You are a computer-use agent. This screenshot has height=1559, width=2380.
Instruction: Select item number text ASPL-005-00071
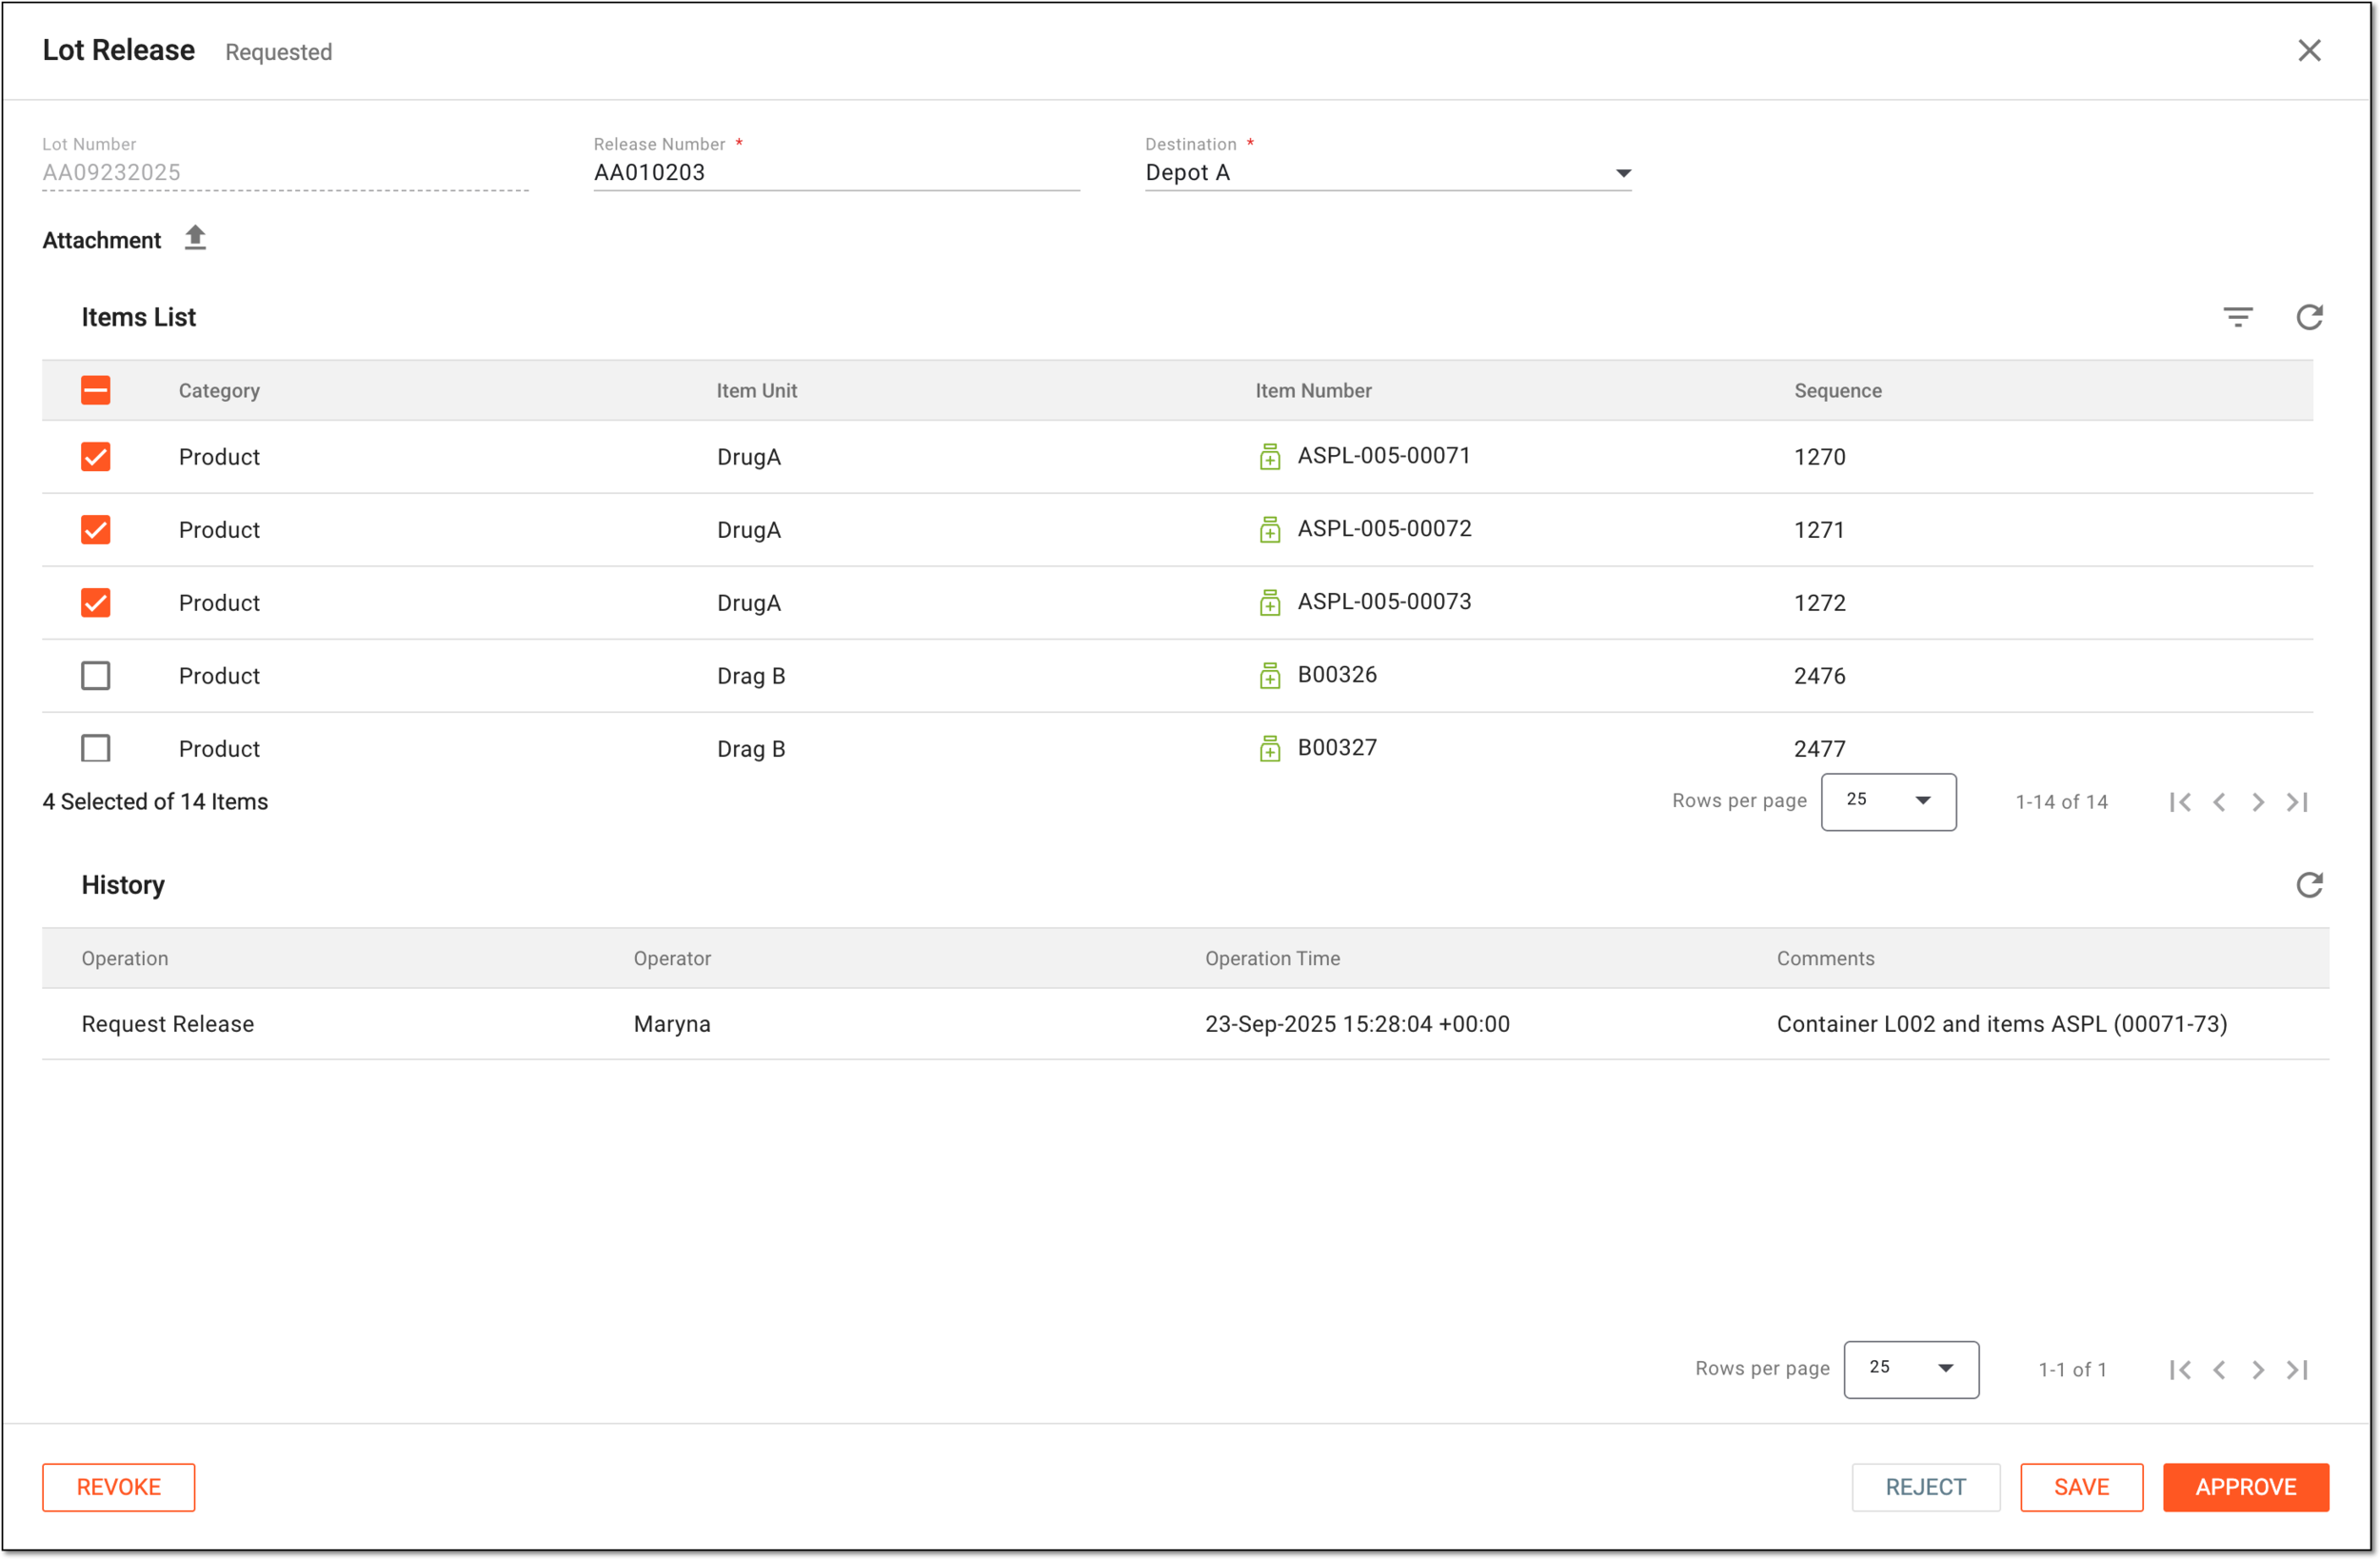[x=1384, y=456]
